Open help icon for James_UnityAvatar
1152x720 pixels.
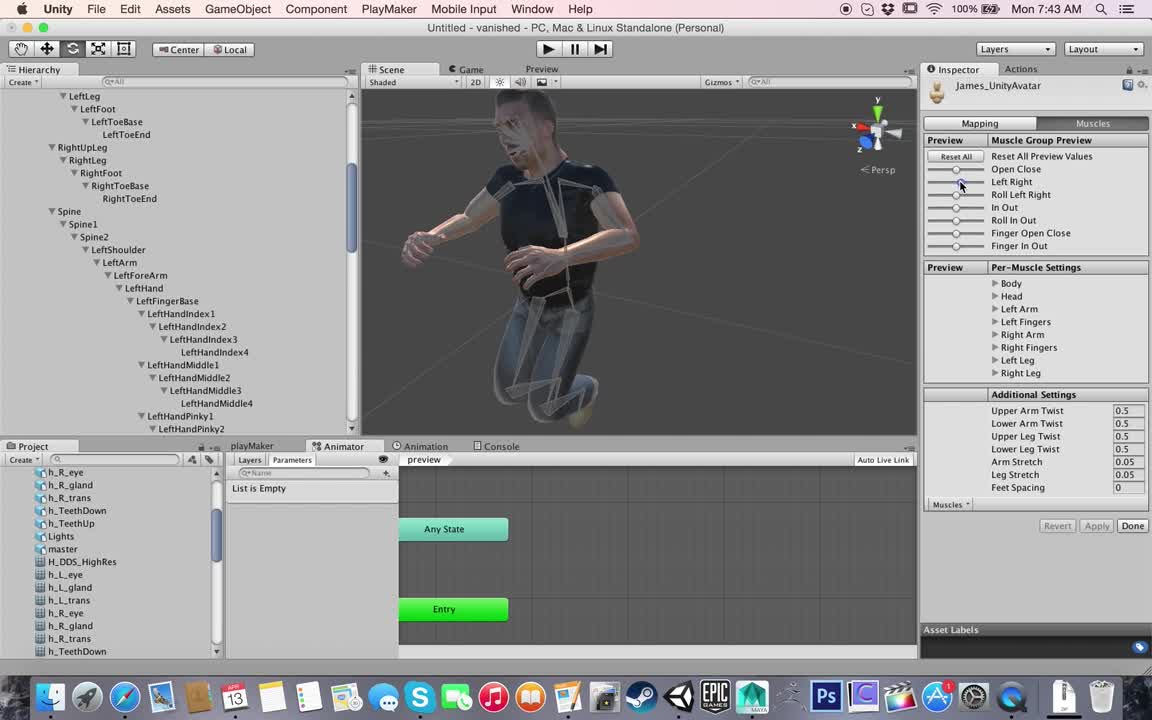(1128, 85)
